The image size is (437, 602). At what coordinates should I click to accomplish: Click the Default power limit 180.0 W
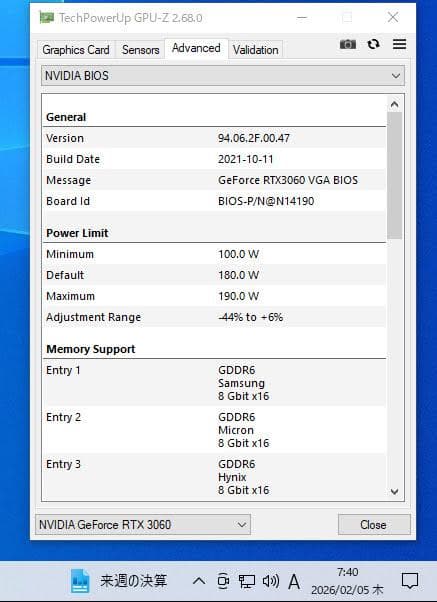point(238,275)
